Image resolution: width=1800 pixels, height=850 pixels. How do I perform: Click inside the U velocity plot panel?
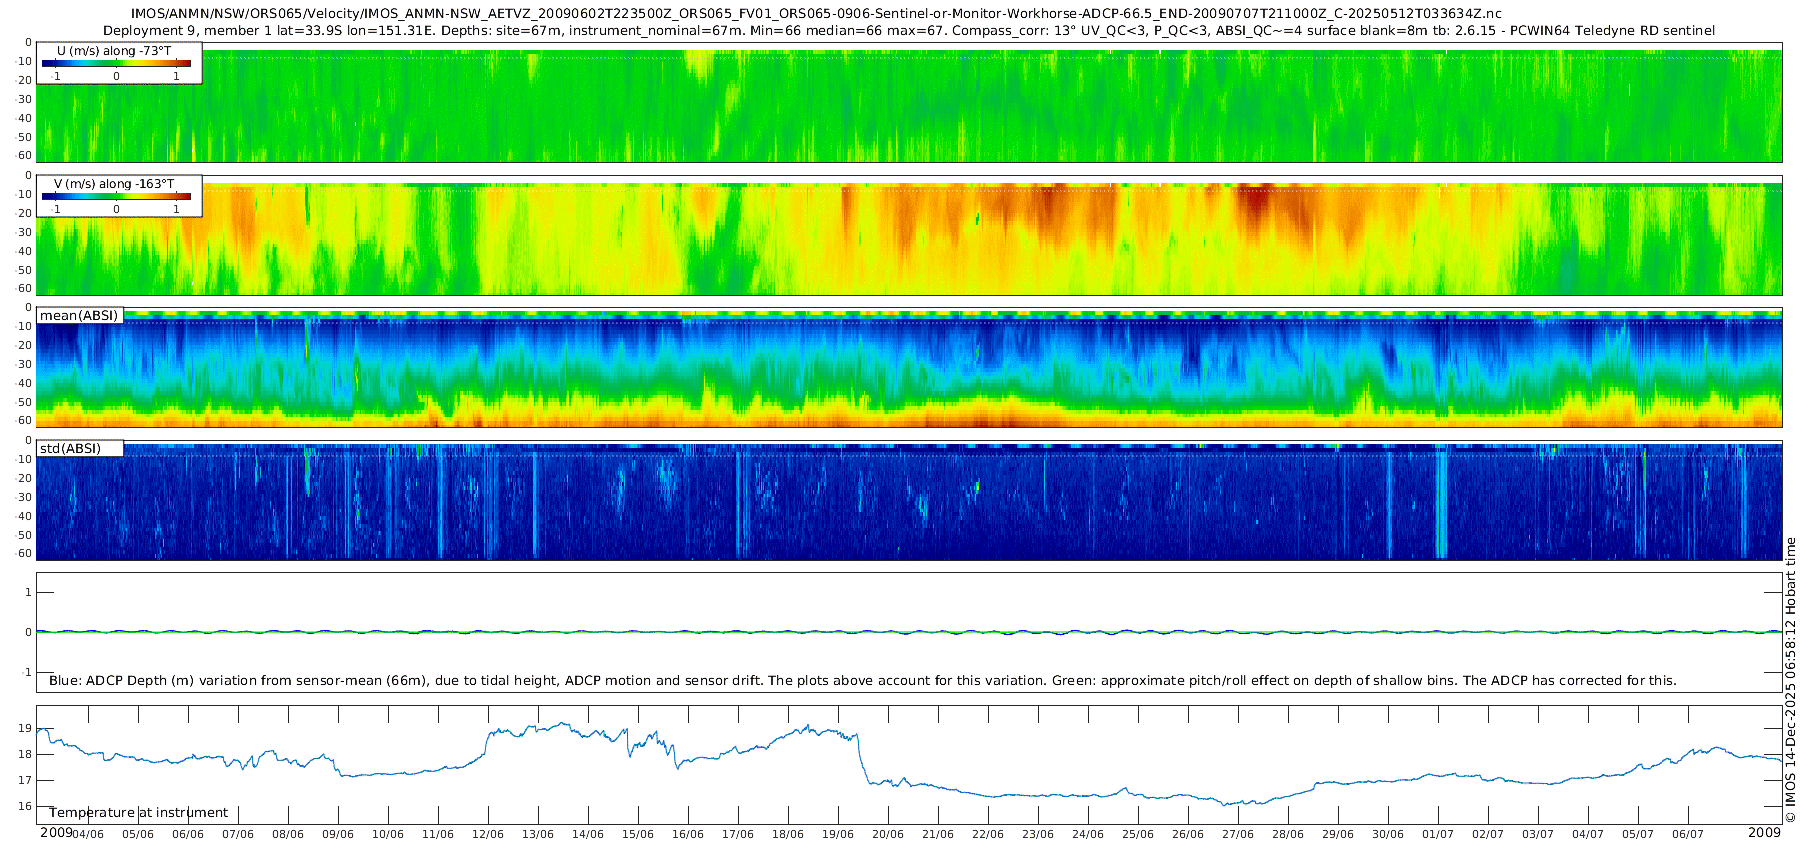[x=909, y=102]
